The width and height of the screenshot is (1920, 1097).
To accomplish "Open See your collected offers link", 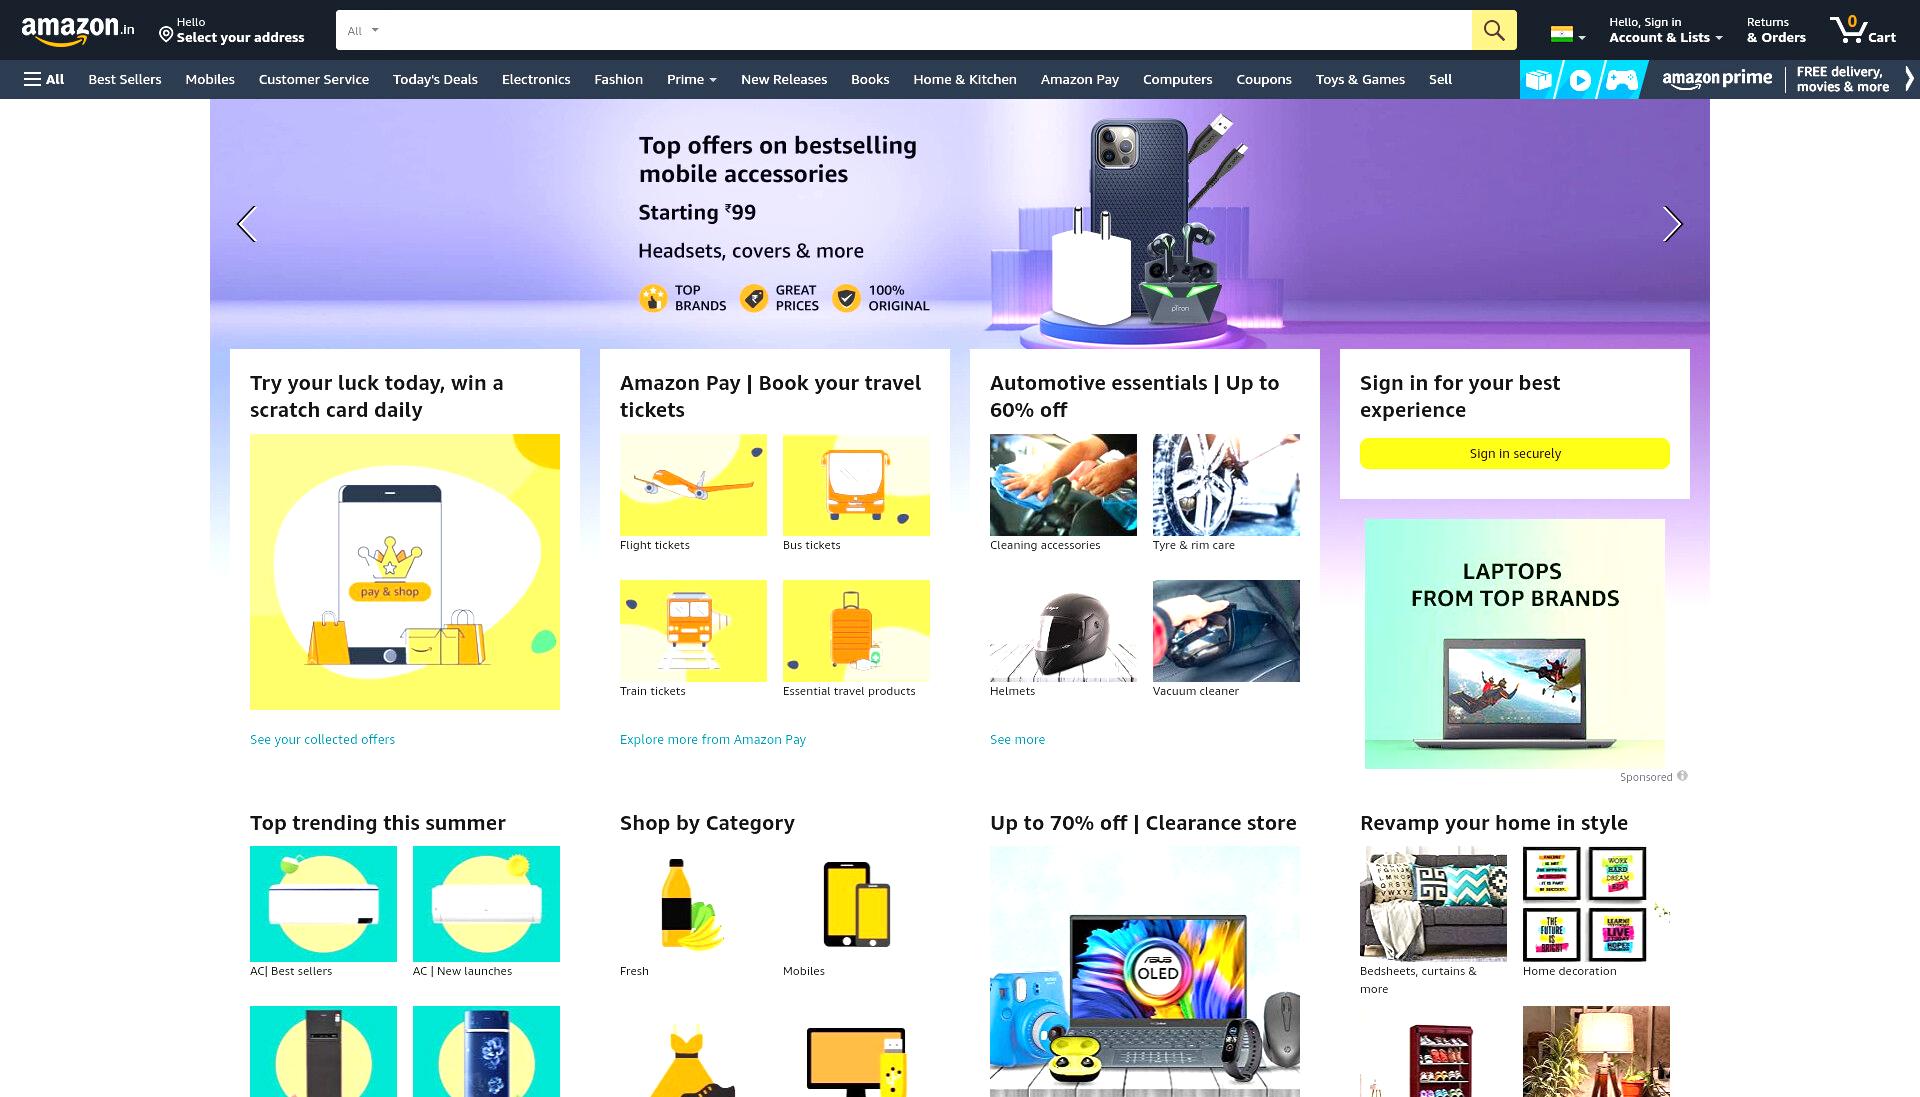I will pos(322,739).
